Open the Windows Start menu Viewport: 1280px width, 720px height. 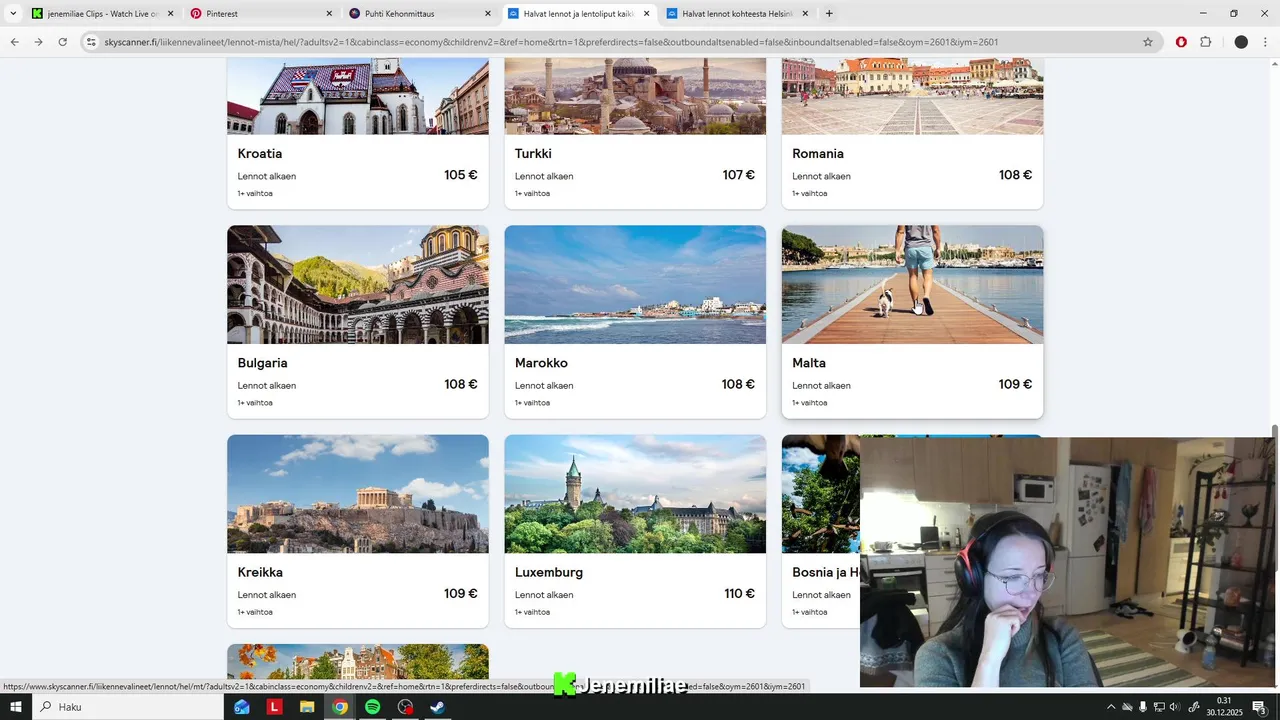click(15, 707)
